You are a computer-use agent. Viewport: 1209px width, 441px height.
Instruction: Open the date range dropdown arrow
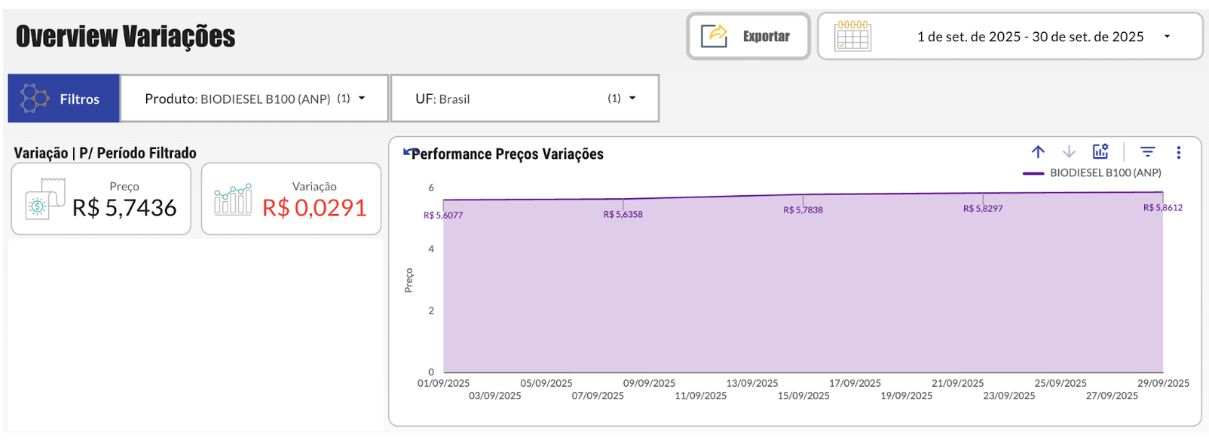[1166, 37]
